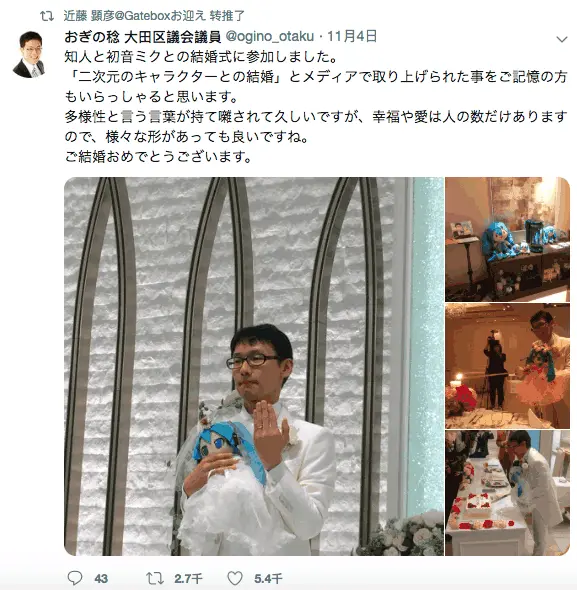
Task: Click the 2.7千 retweet count
Action: point(188,579)
